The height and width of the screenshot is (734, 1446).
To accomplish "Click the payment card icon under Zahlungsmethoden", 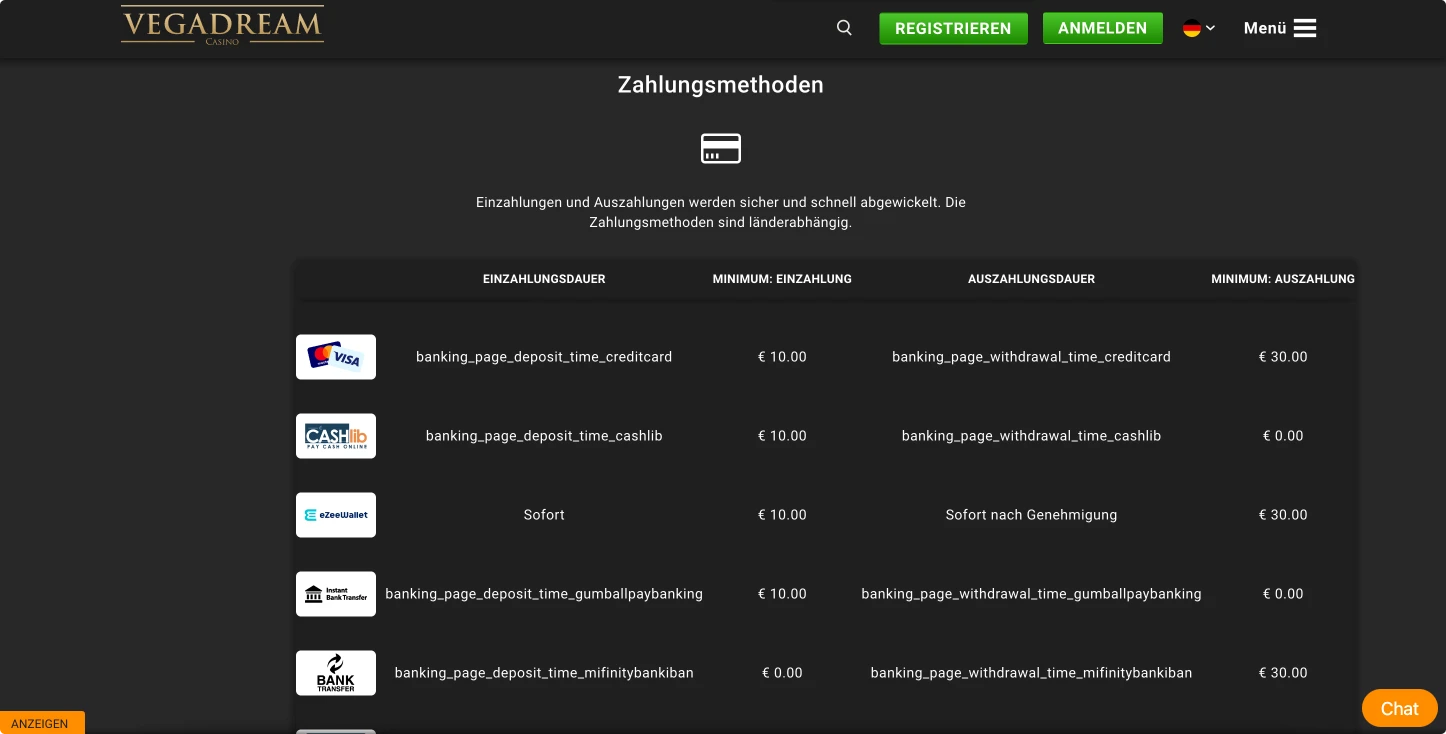I will pyautogui.click(x=720, y=148).
